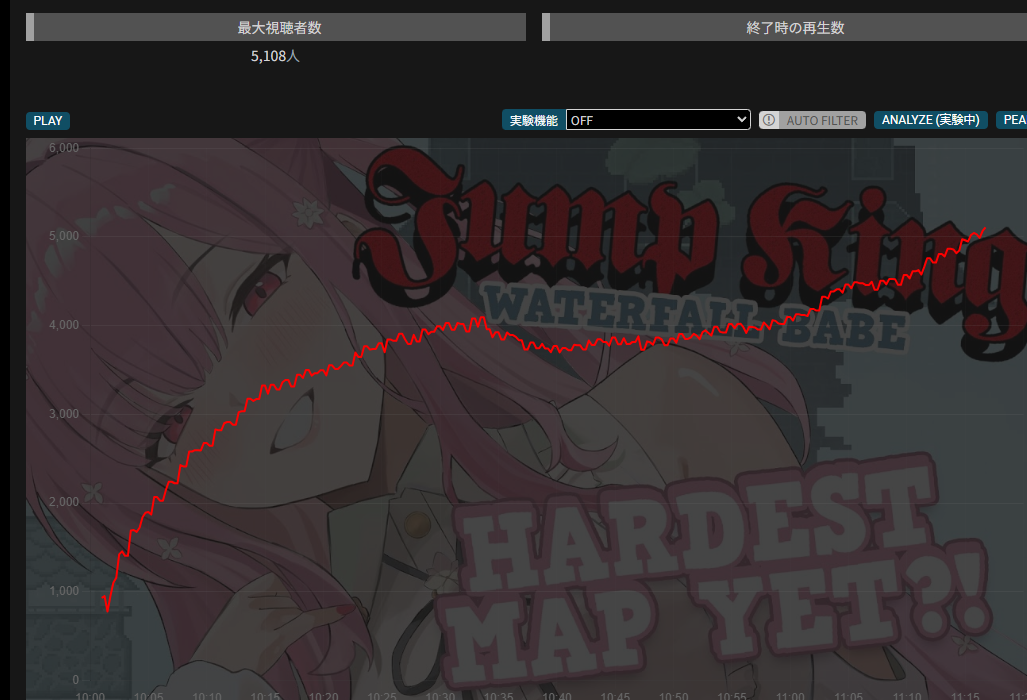
Task: Open the 実験機能 OFF dropdown
Action: coord(658,120)
